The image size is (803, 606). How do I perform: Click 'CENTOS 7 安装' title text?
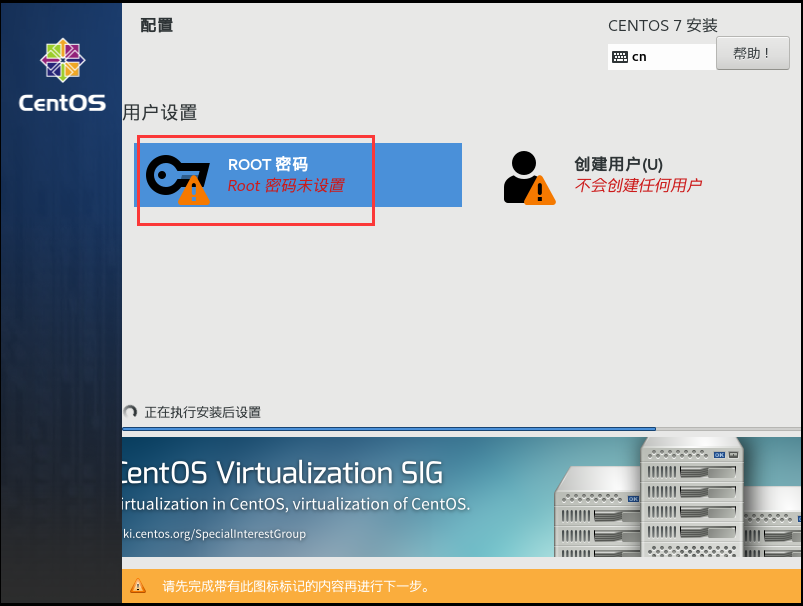click(663, 26)
